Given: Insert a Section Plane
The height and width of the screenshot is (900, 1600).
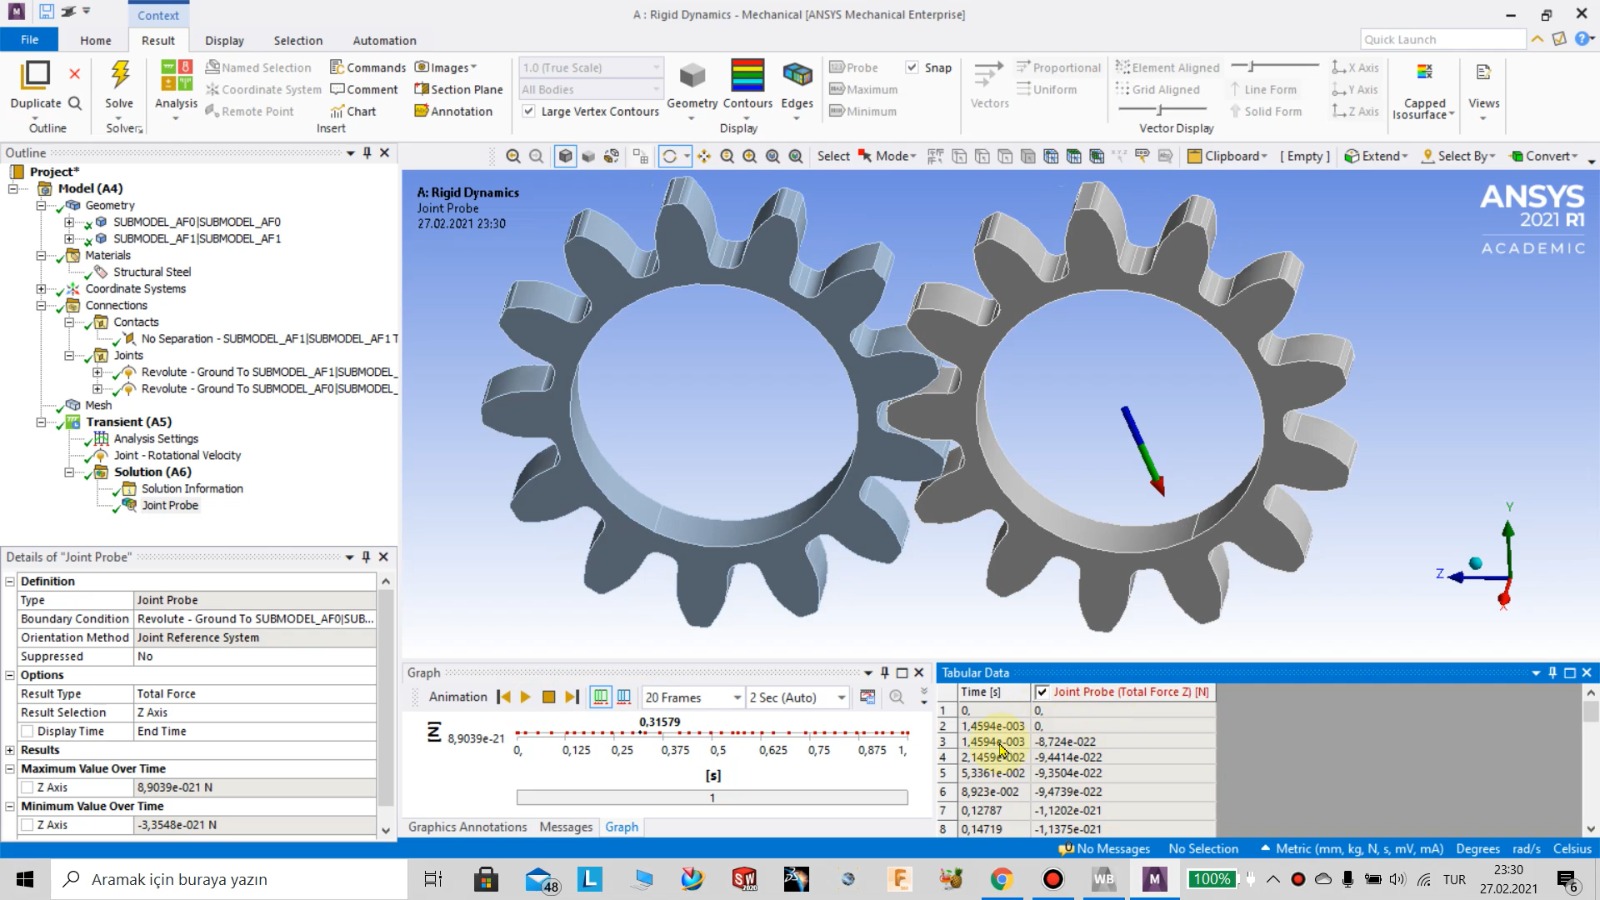Looking at the screenshot, I should click(459, 89).
